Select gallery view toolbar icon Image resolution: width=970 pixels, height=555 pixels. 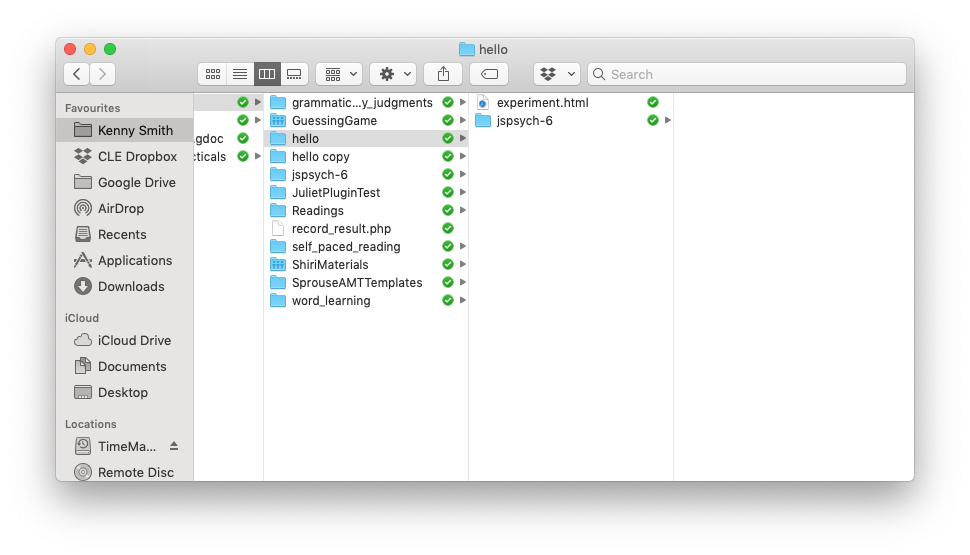pos(293,74)
